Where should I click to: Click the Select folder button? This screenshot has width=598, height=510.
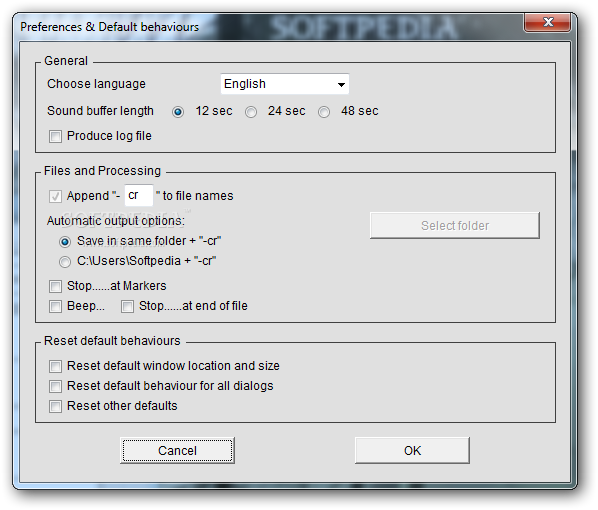click(455, 225)
